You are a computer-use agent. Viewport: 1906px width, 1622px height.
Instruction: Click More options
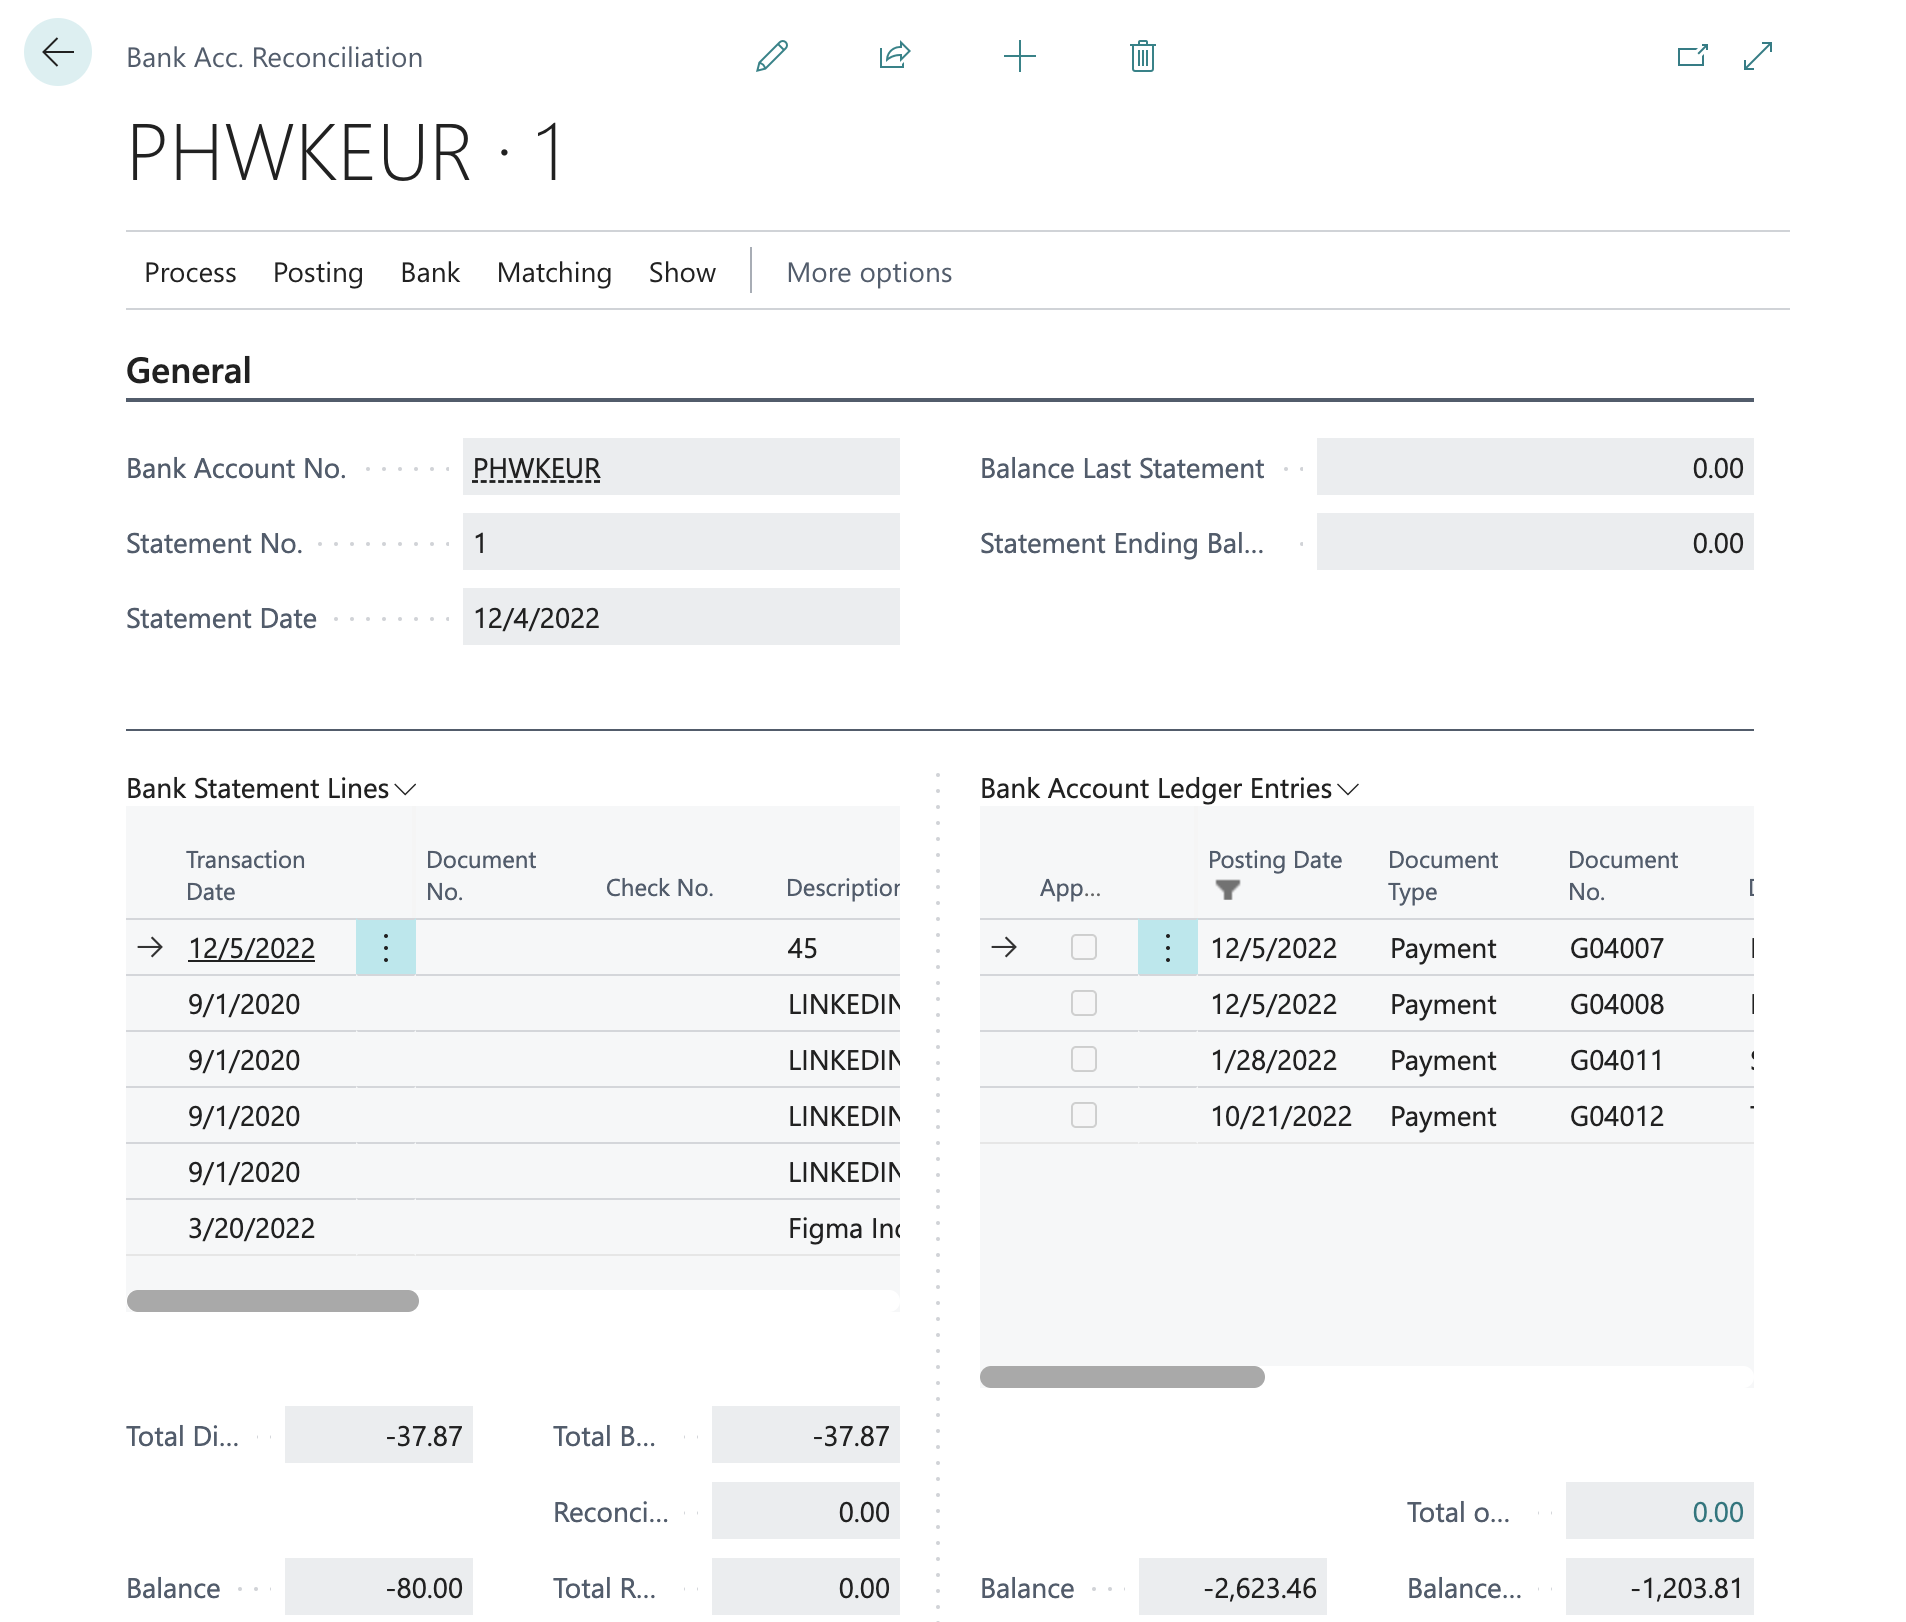pyautogui.click(x=869, y=272)
